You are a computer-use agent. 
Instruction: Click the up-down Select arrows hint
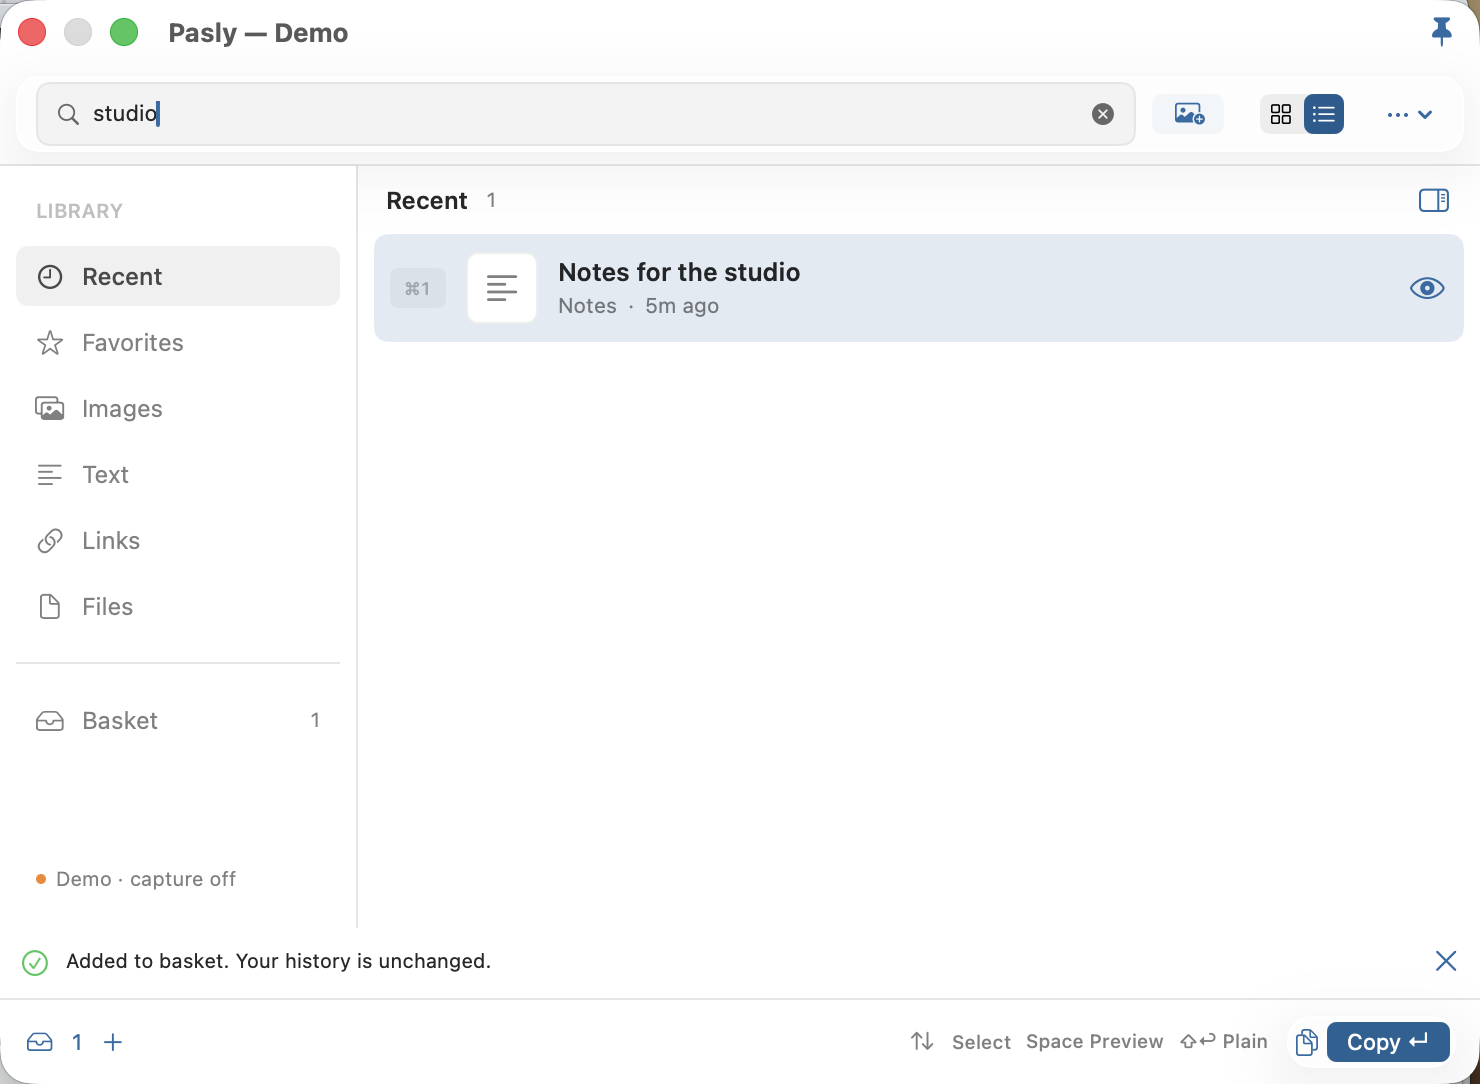(961, 1042)
